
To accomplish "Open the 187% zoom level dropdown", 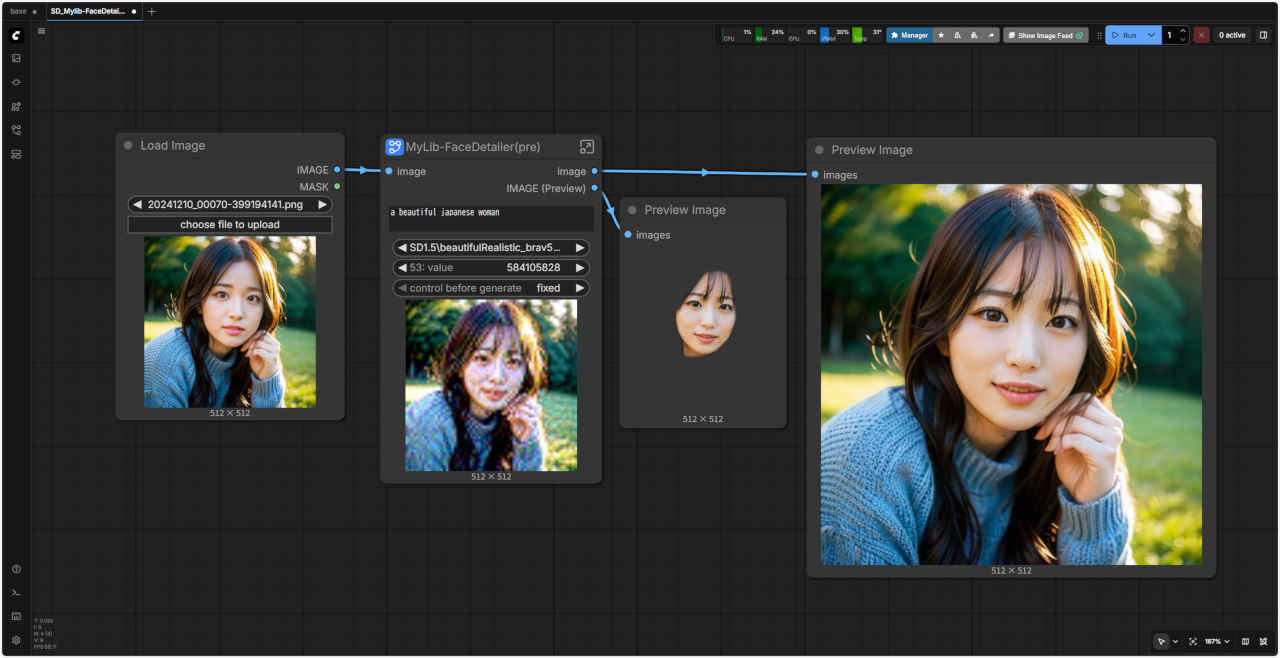I will pyautogui.click(x=1216, y=641).
